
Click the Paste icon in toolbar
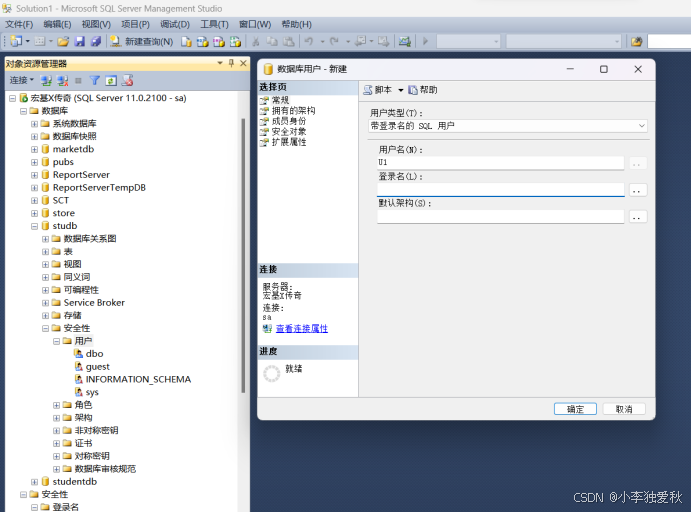click(289, 41)
